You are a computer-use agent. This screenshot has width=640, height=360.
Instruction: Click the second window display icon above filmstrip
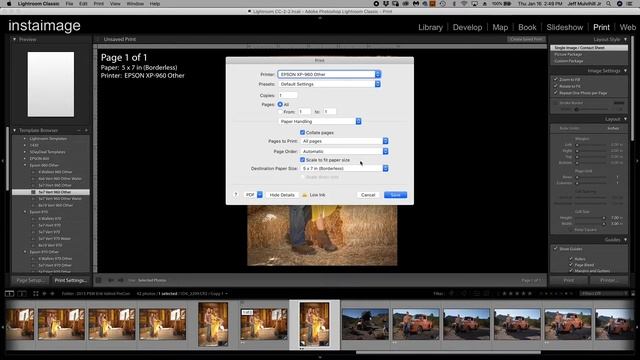[22, 293]
